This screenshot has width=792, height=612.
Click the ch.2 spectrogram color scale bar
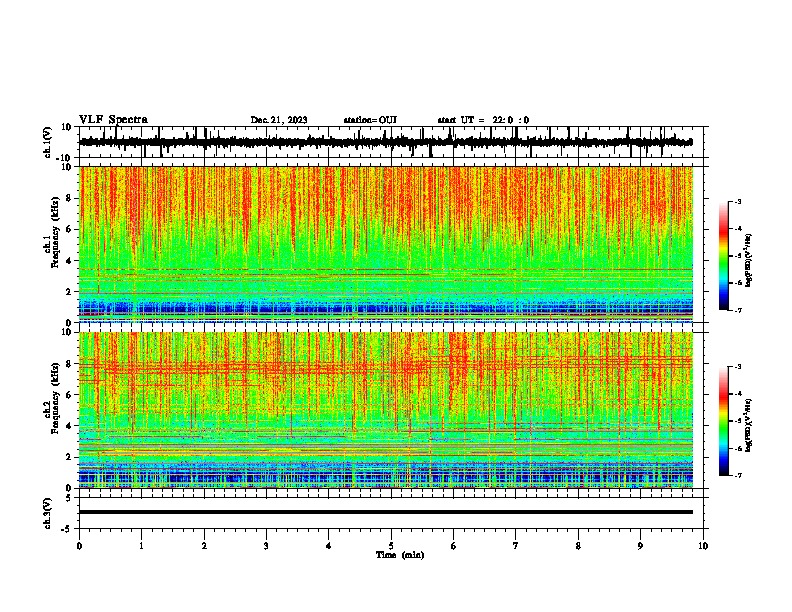(723, 421)
